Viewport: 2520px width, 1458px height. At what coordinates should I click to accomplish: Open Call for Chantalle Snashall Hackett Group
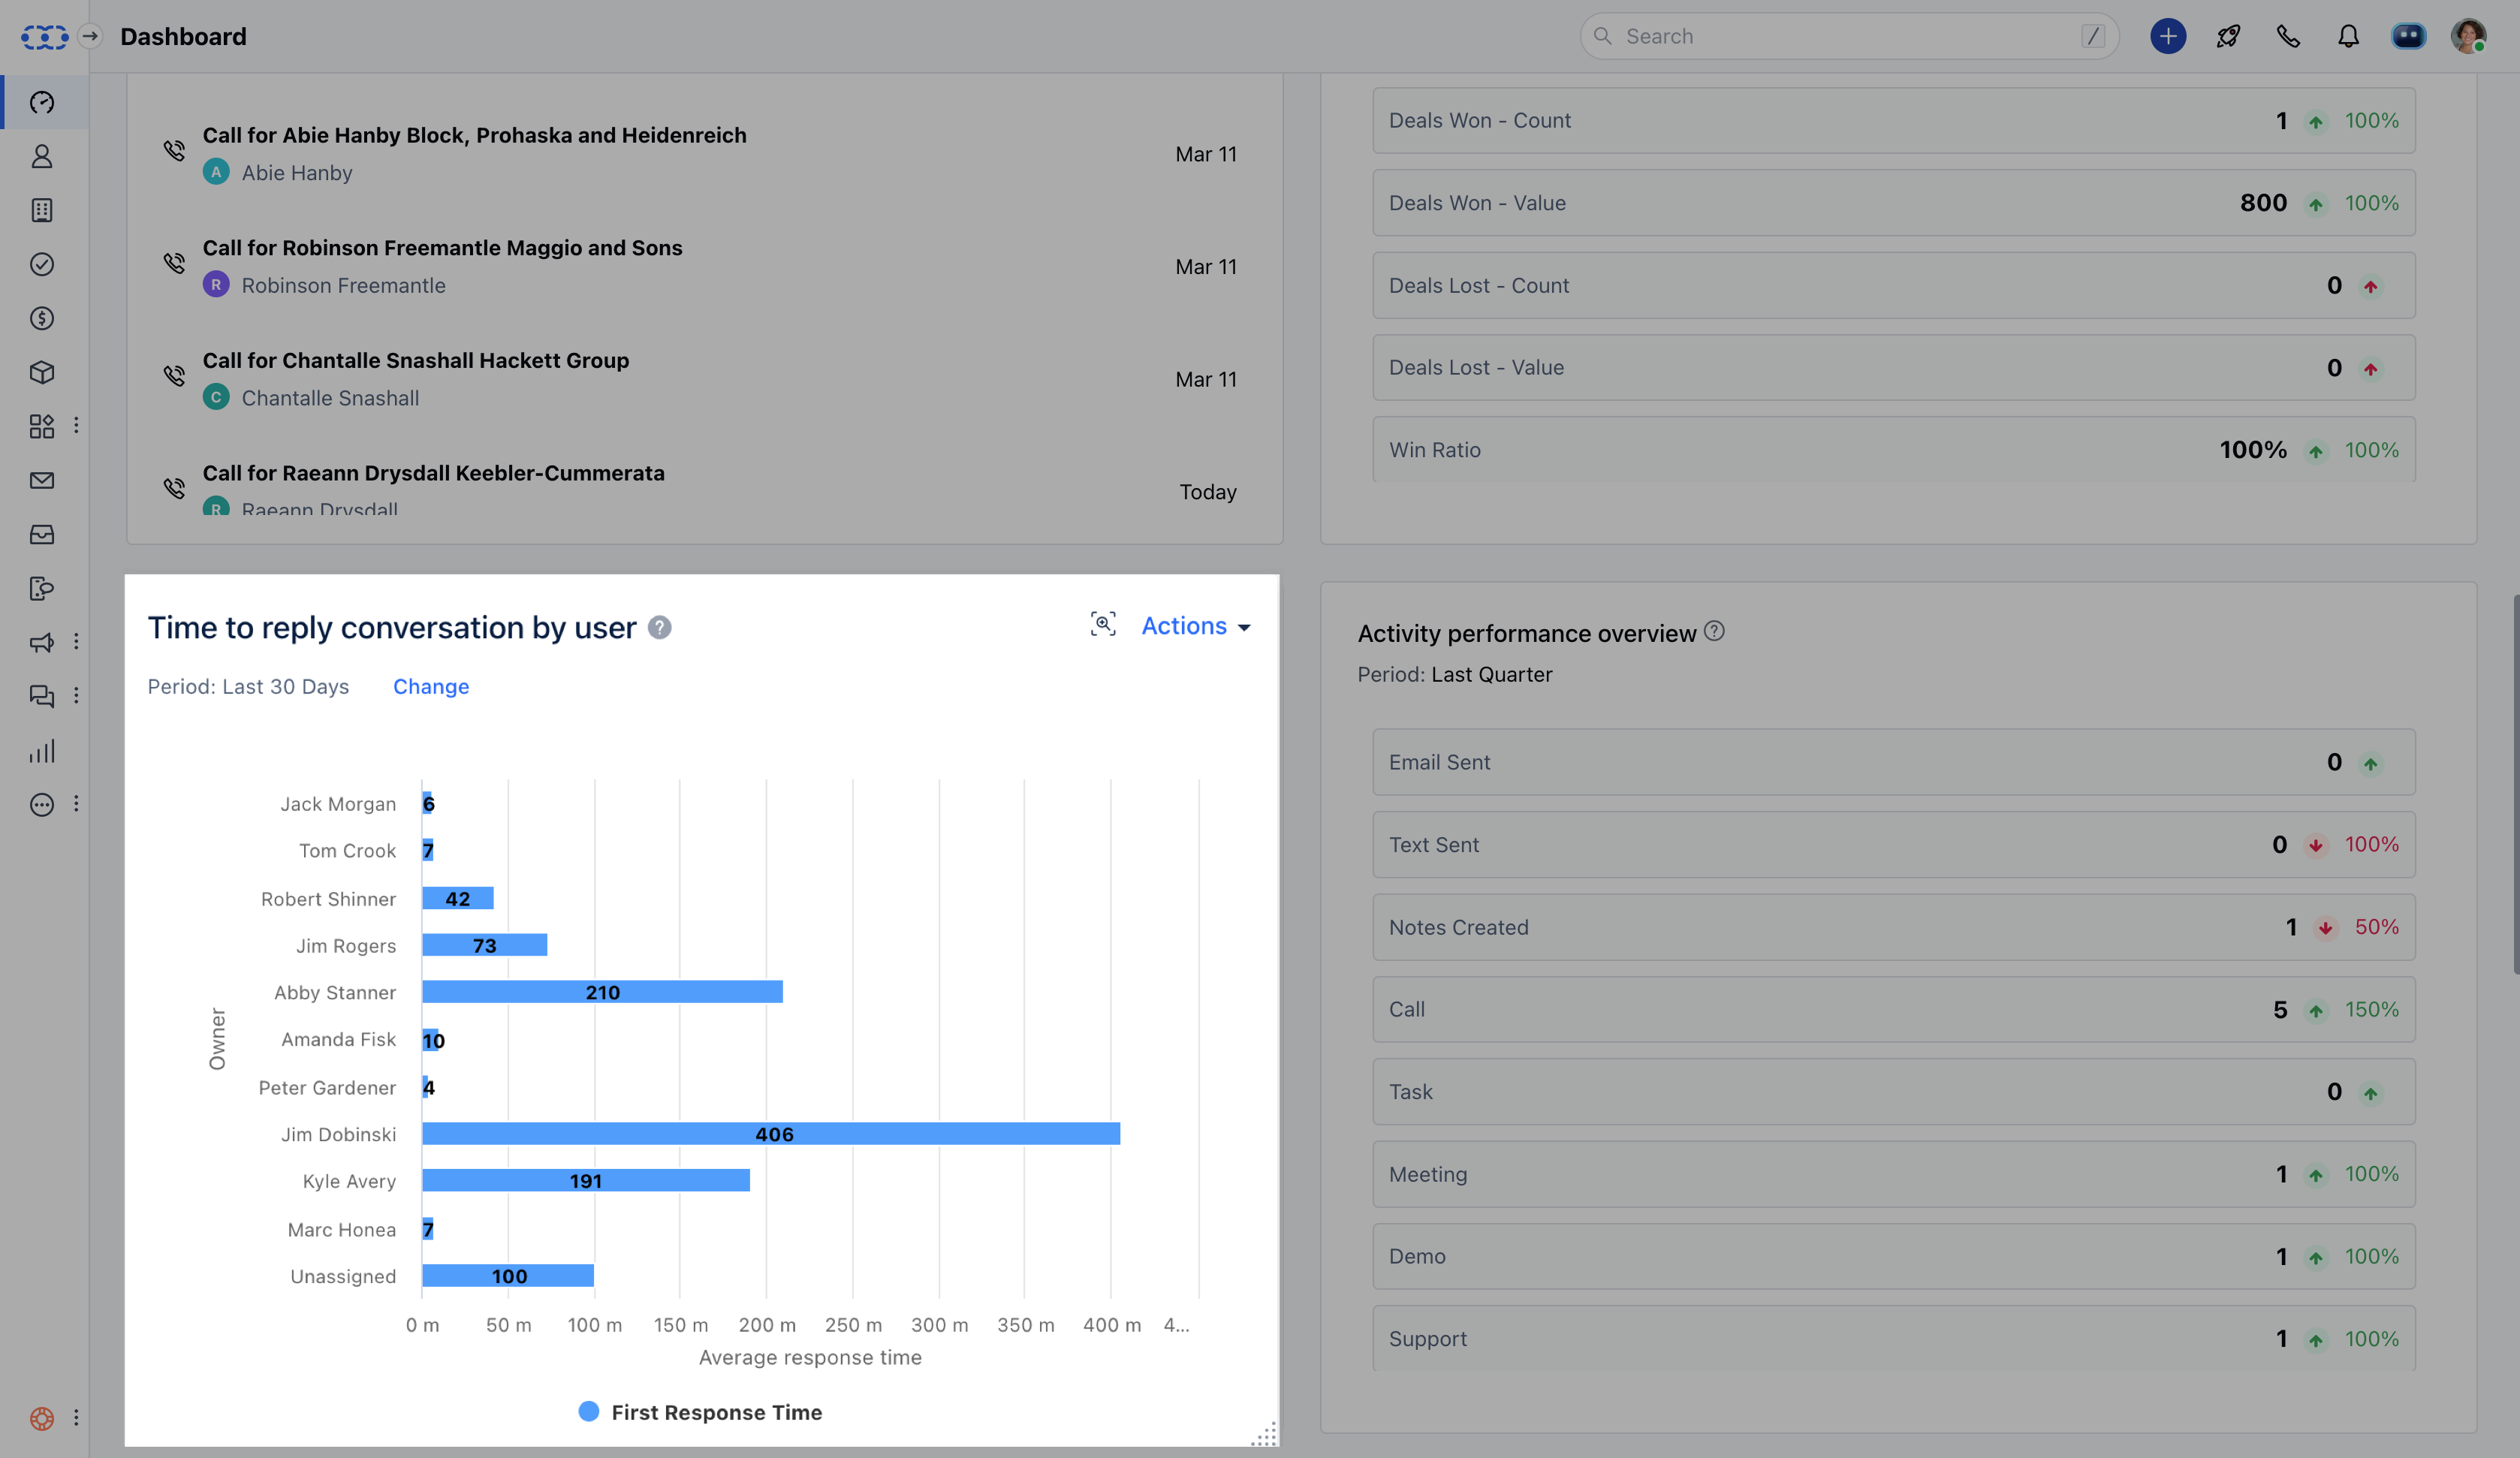coord(415,361)
